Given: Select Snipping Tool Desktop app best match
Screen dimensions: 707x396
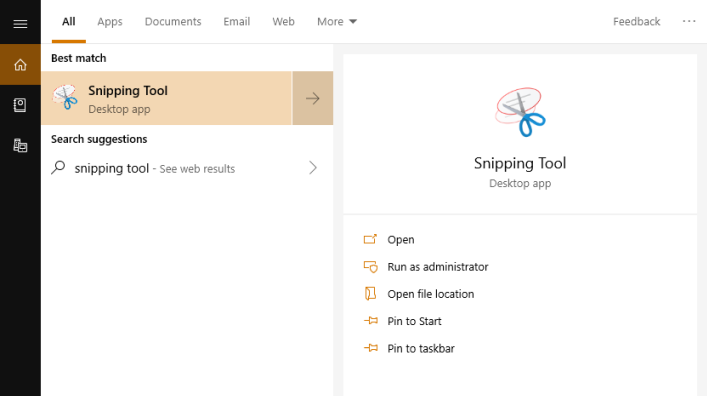Looking at the screenshot, I should 167,98.
